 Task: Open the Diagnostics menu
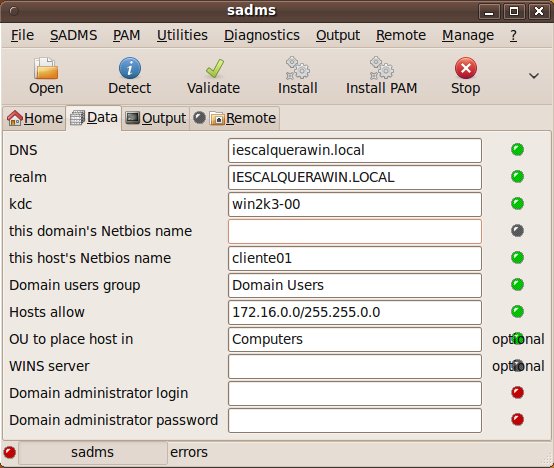pos(262,35)
